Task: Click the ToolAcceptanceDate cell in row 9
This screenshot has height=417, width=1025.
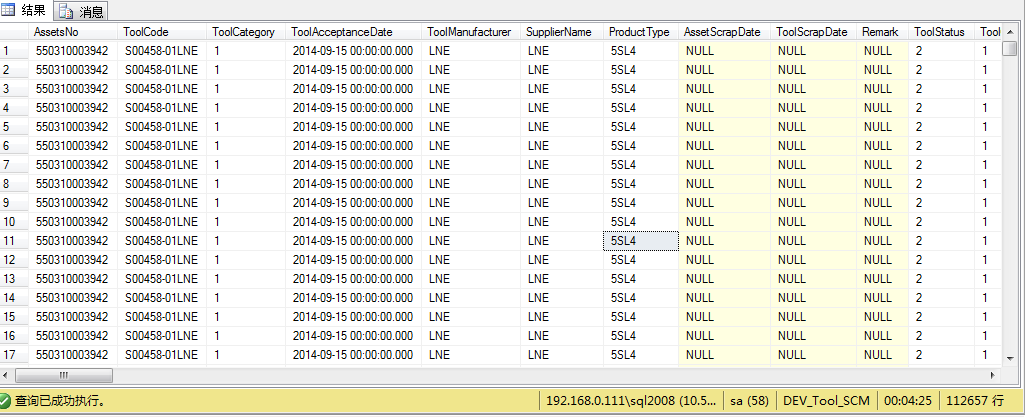Action: (353, 203)
